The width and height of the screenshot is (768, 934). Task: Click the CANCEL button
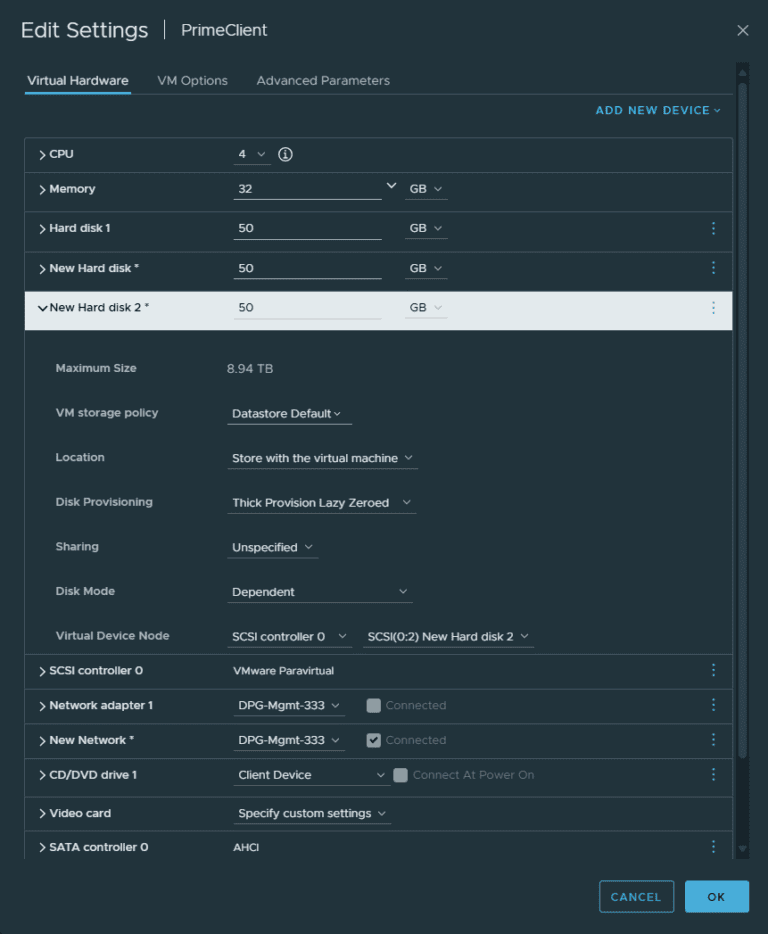636,896
